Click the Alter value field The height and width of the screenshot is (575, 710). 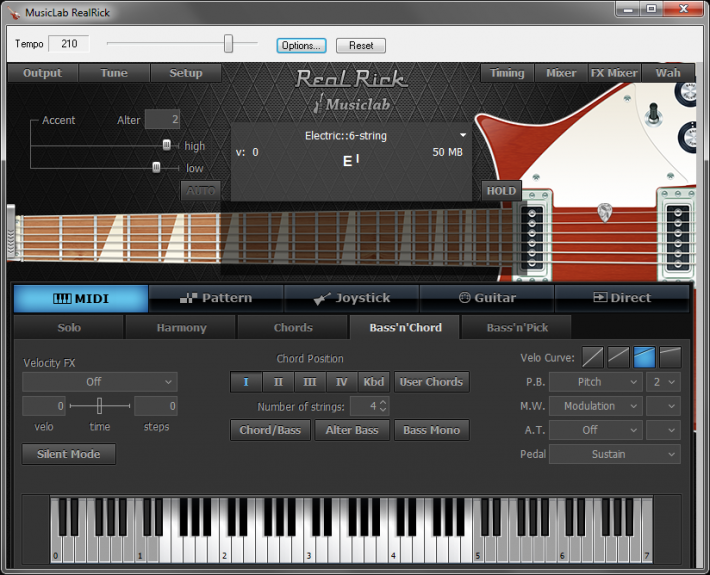point(162,119)
